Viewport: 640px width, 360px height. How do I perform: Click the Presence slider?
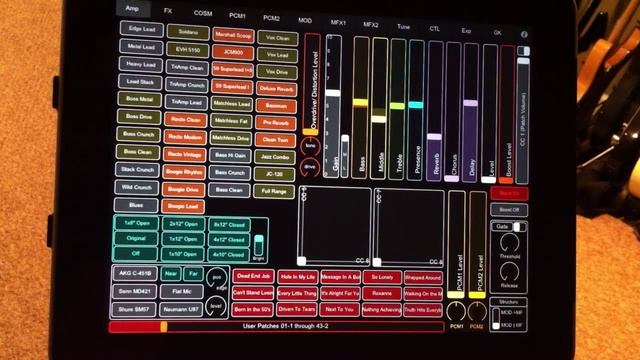(416, 110)
